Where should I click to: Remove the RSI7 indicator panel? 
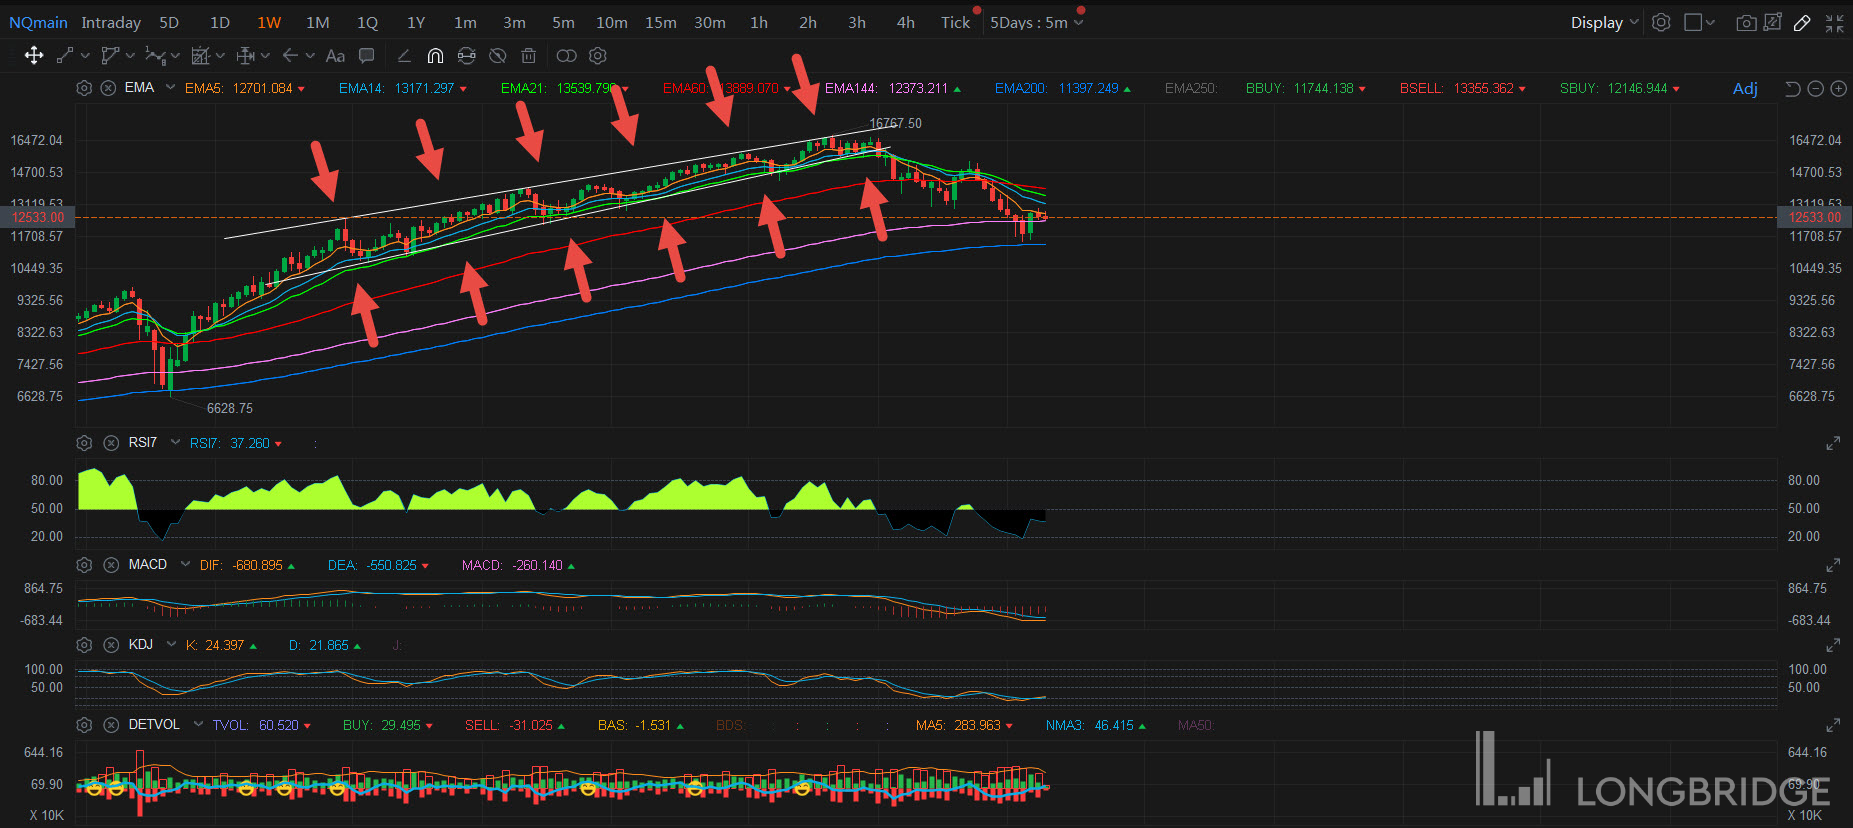111,443
